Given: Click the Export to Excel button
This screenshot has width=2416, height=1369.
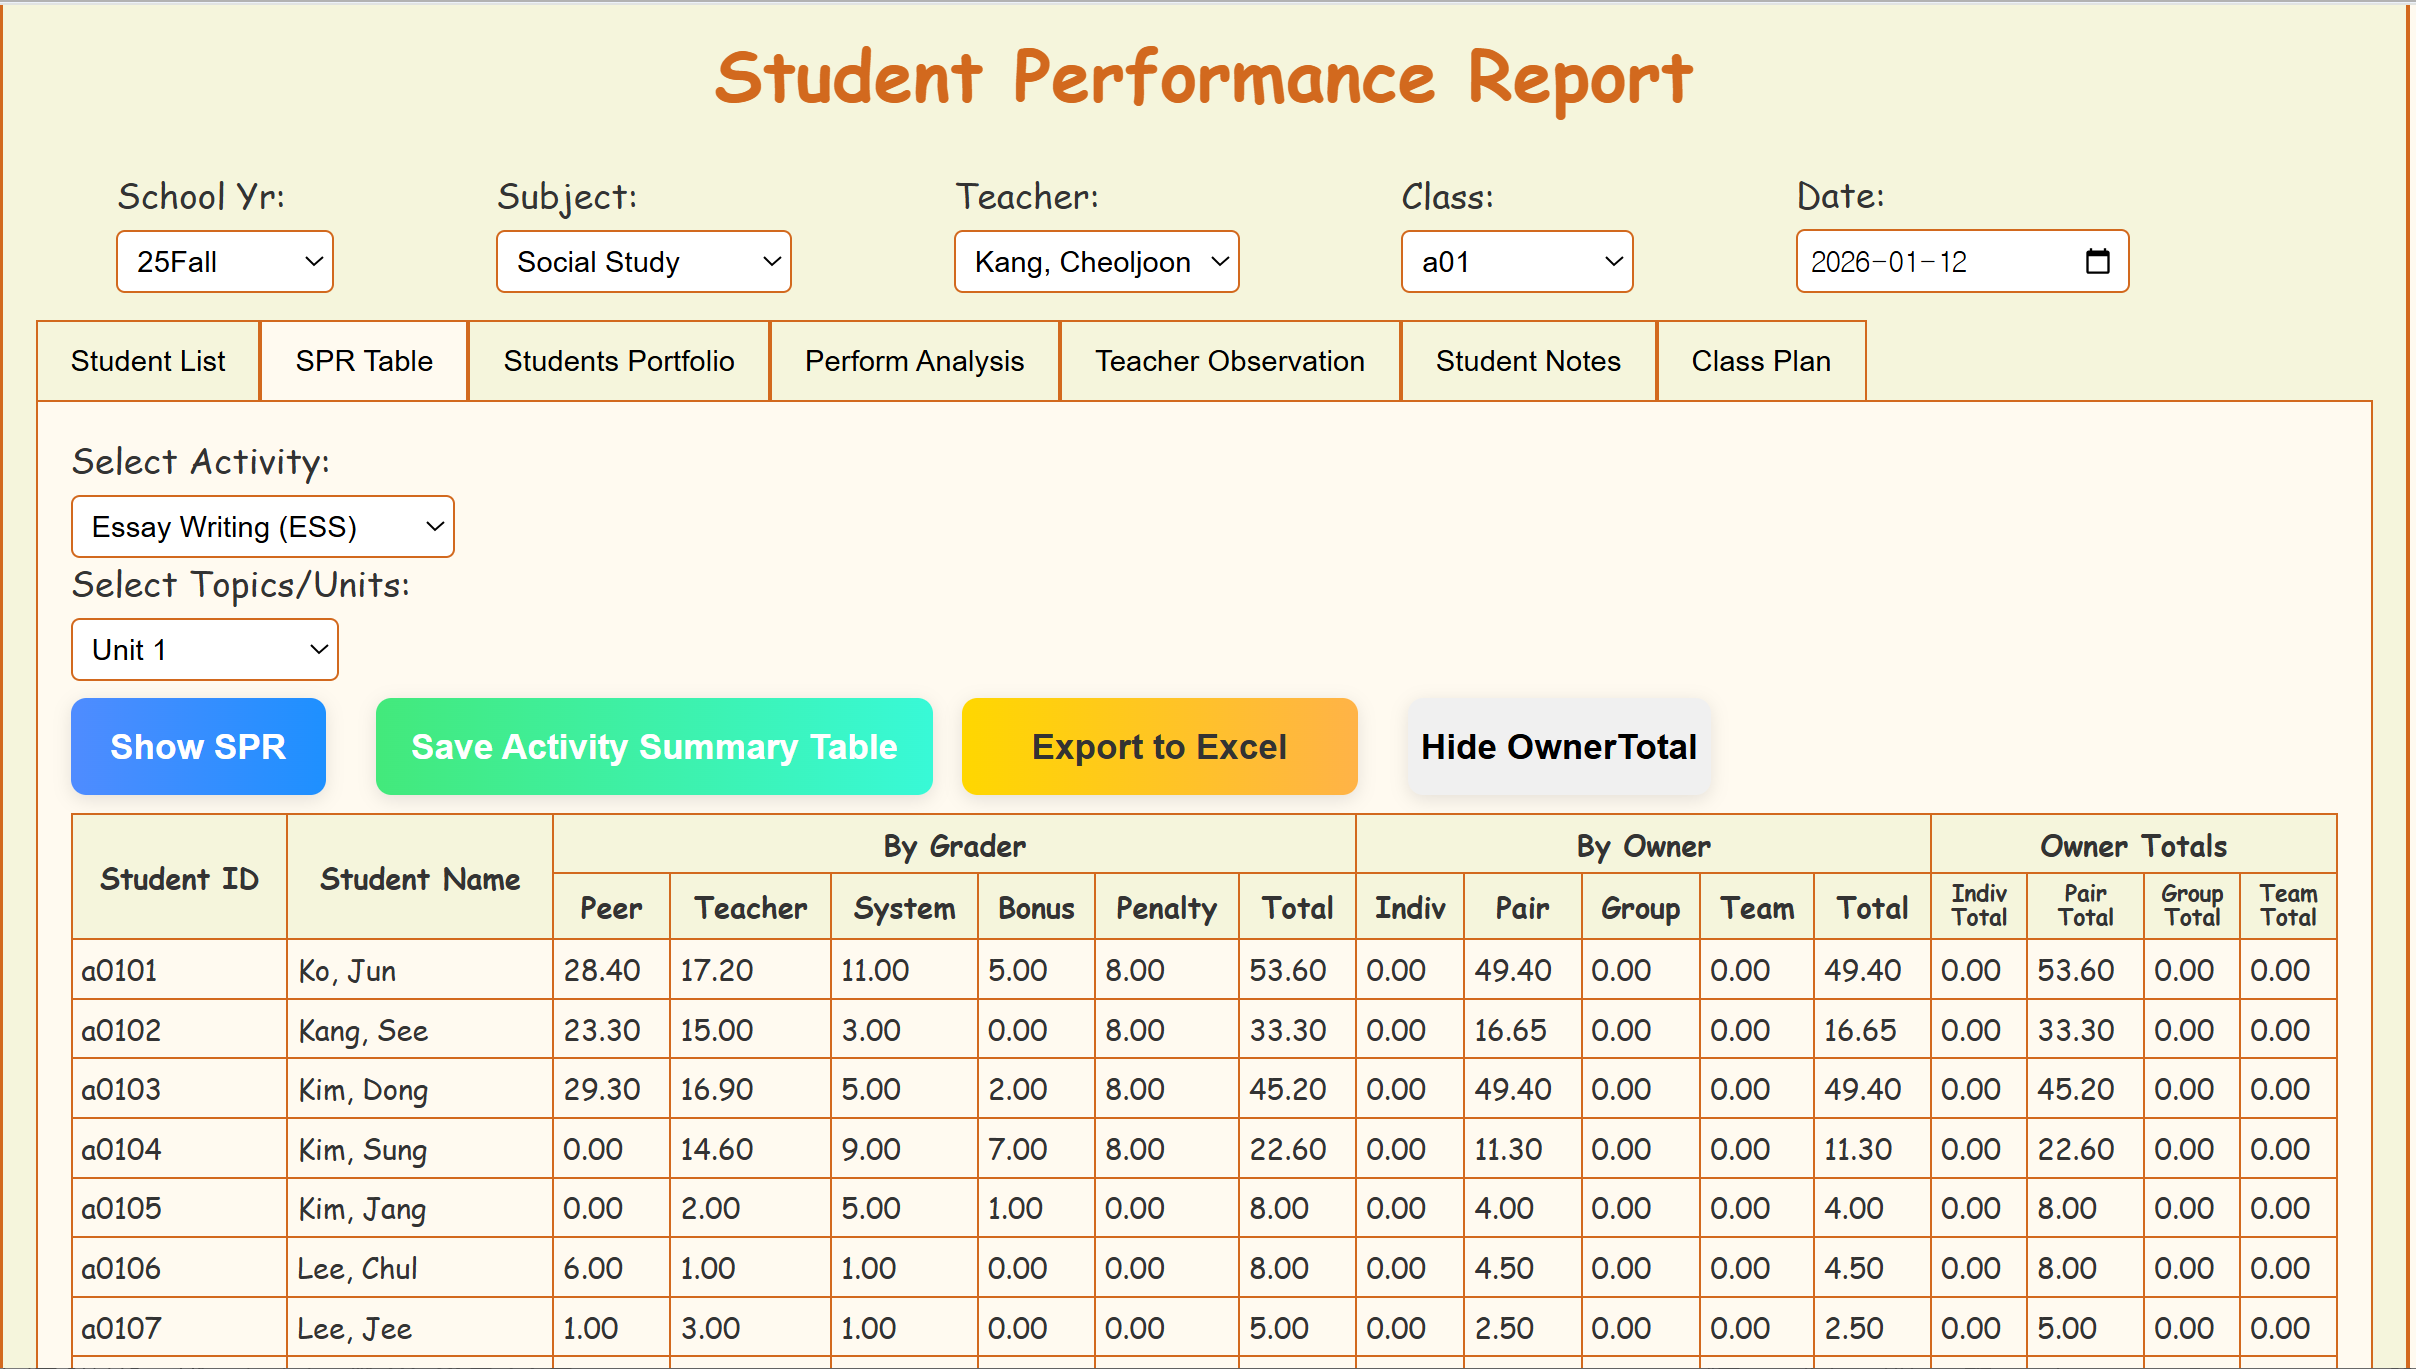Looking at the screenshot, I should click(1159, 747).
